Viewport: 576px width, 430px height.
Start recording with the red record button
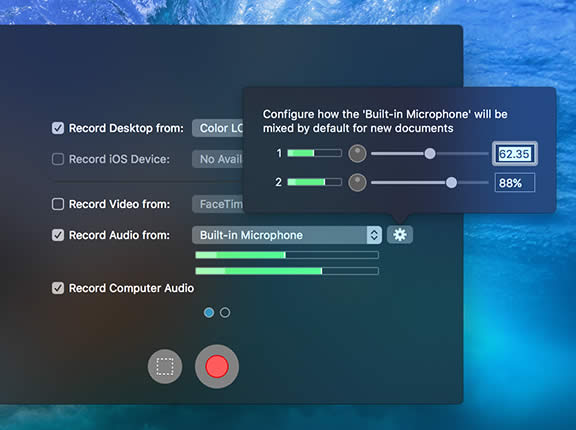click(x=217, y=366)
